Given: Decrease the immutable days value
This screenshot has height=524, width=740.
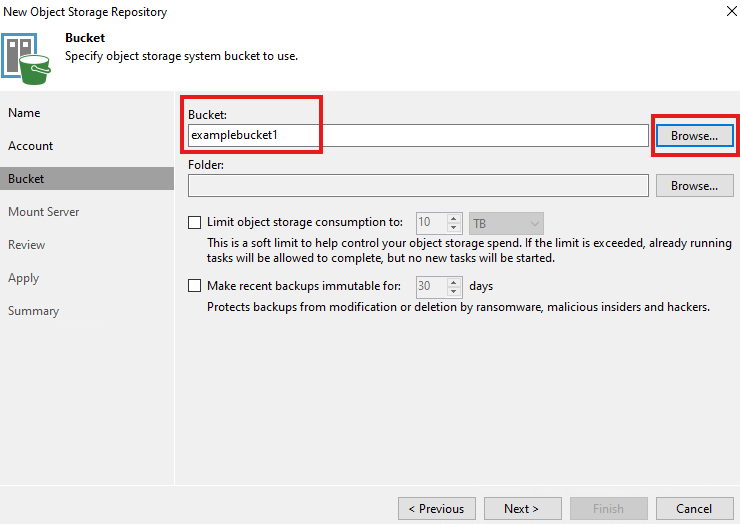Looking at the screenshot, I should click(455, 291).
